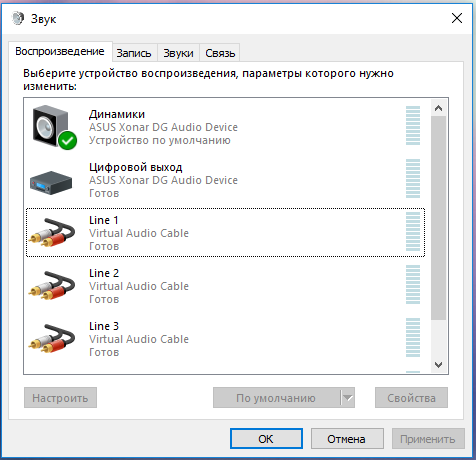The image size is (476, 460).
Task: Click the green default-device checkmark badge
Action: coord(68,140)
